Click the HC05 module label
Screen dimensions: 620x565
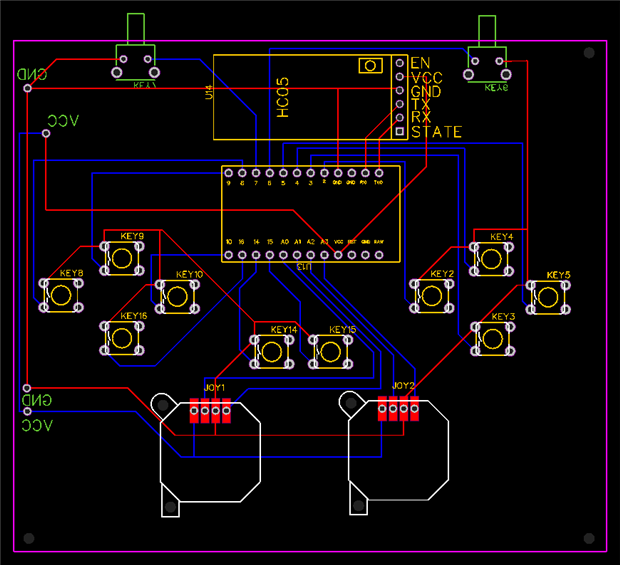pos(283,97)
